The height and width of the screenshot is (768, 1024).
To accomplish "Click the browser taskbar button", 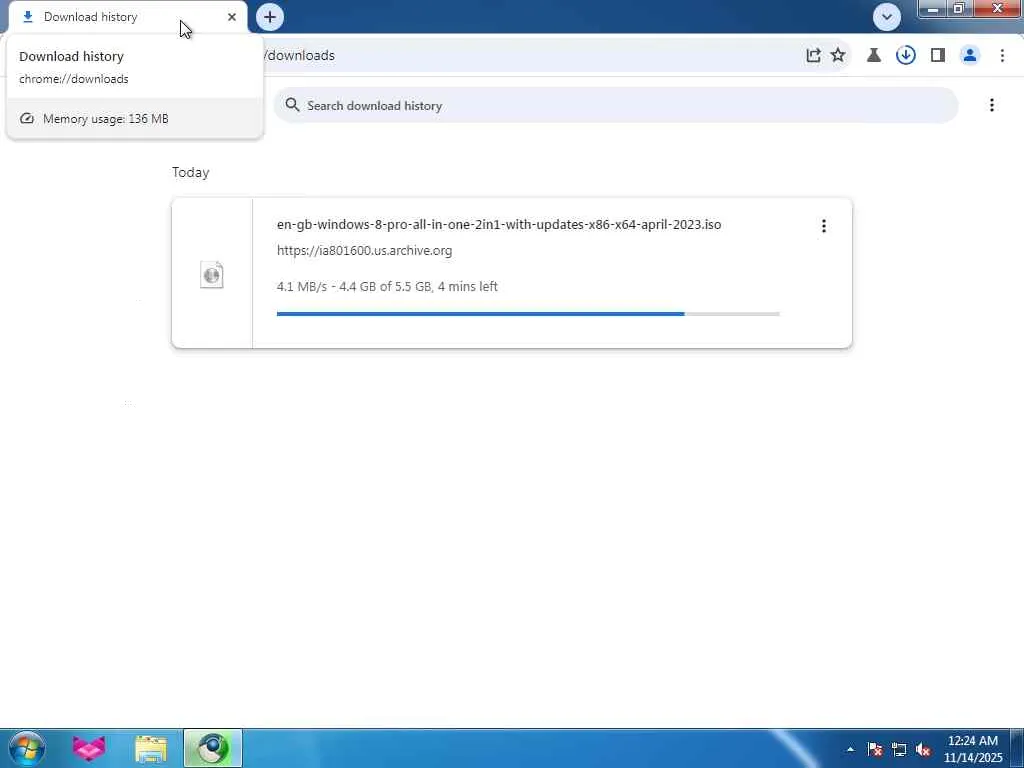I will click(213, 748).
